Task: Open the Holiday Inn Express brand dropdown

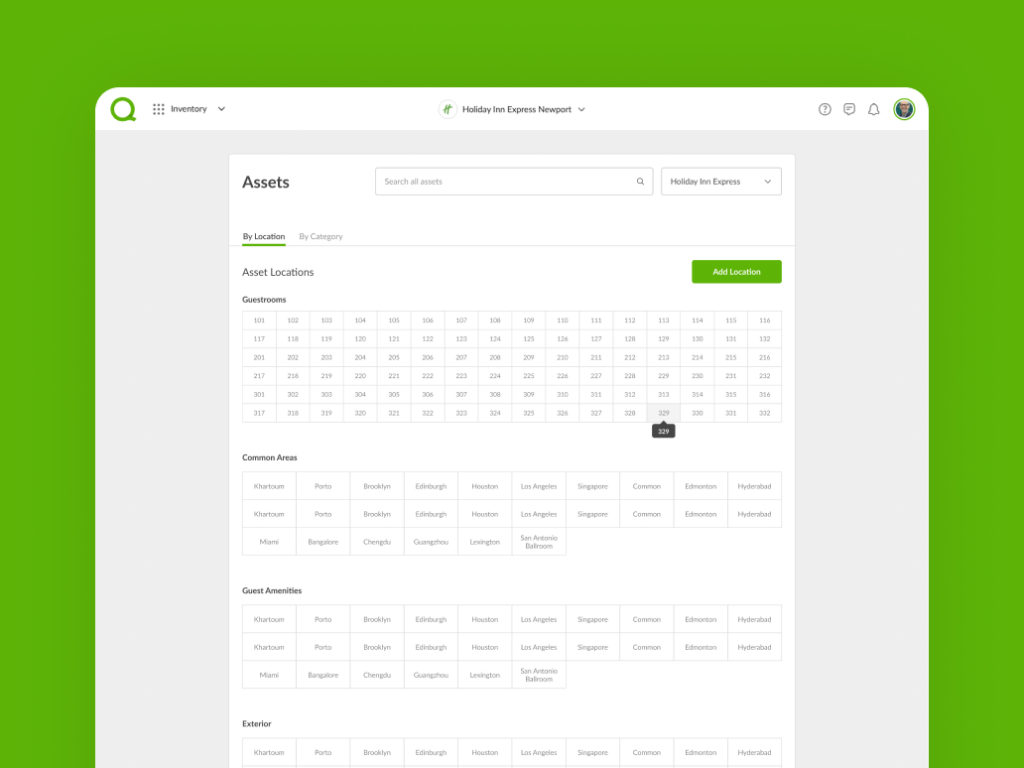Action: [721, 182]
